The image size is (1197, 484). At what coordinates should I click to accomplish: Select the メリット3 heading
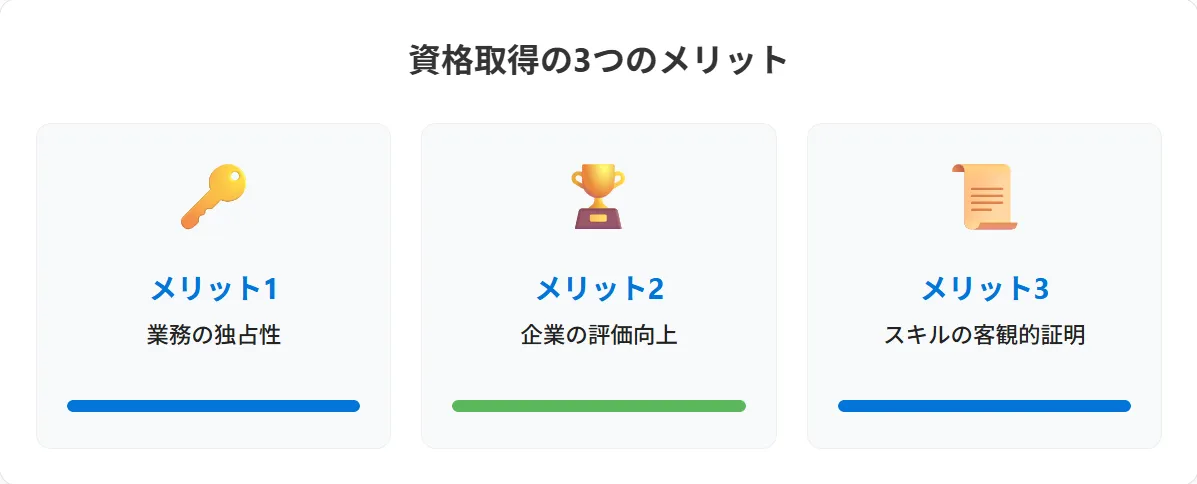click(x=985, y=289)
